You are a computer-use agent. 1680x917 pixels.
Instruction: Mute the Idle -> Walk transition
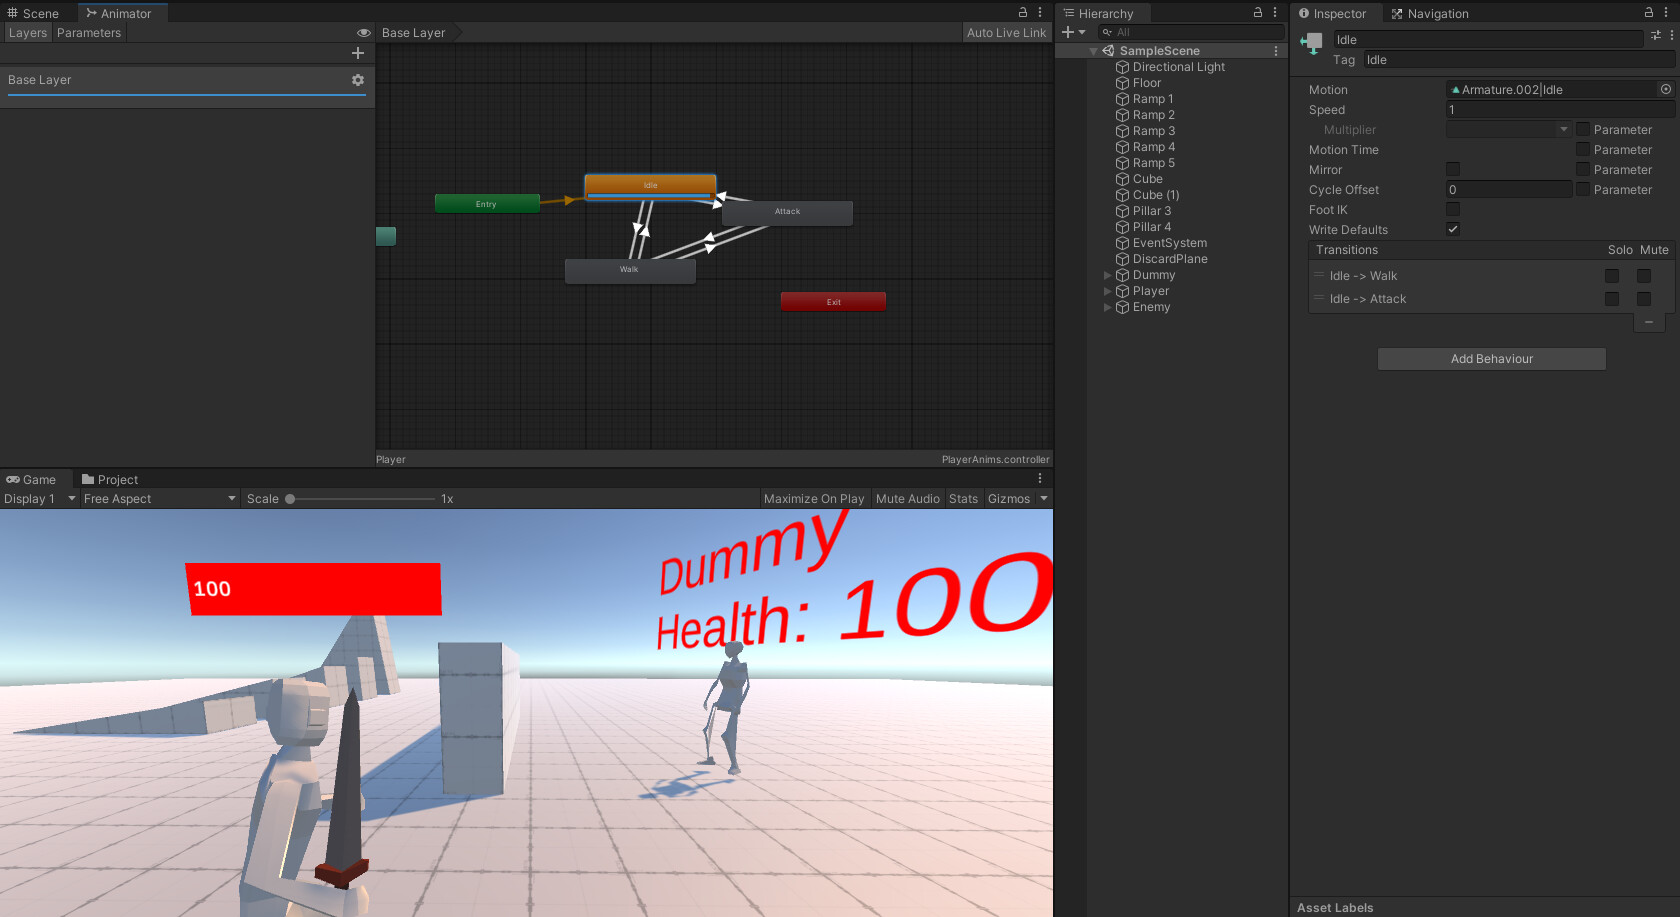coord(1644,275)
